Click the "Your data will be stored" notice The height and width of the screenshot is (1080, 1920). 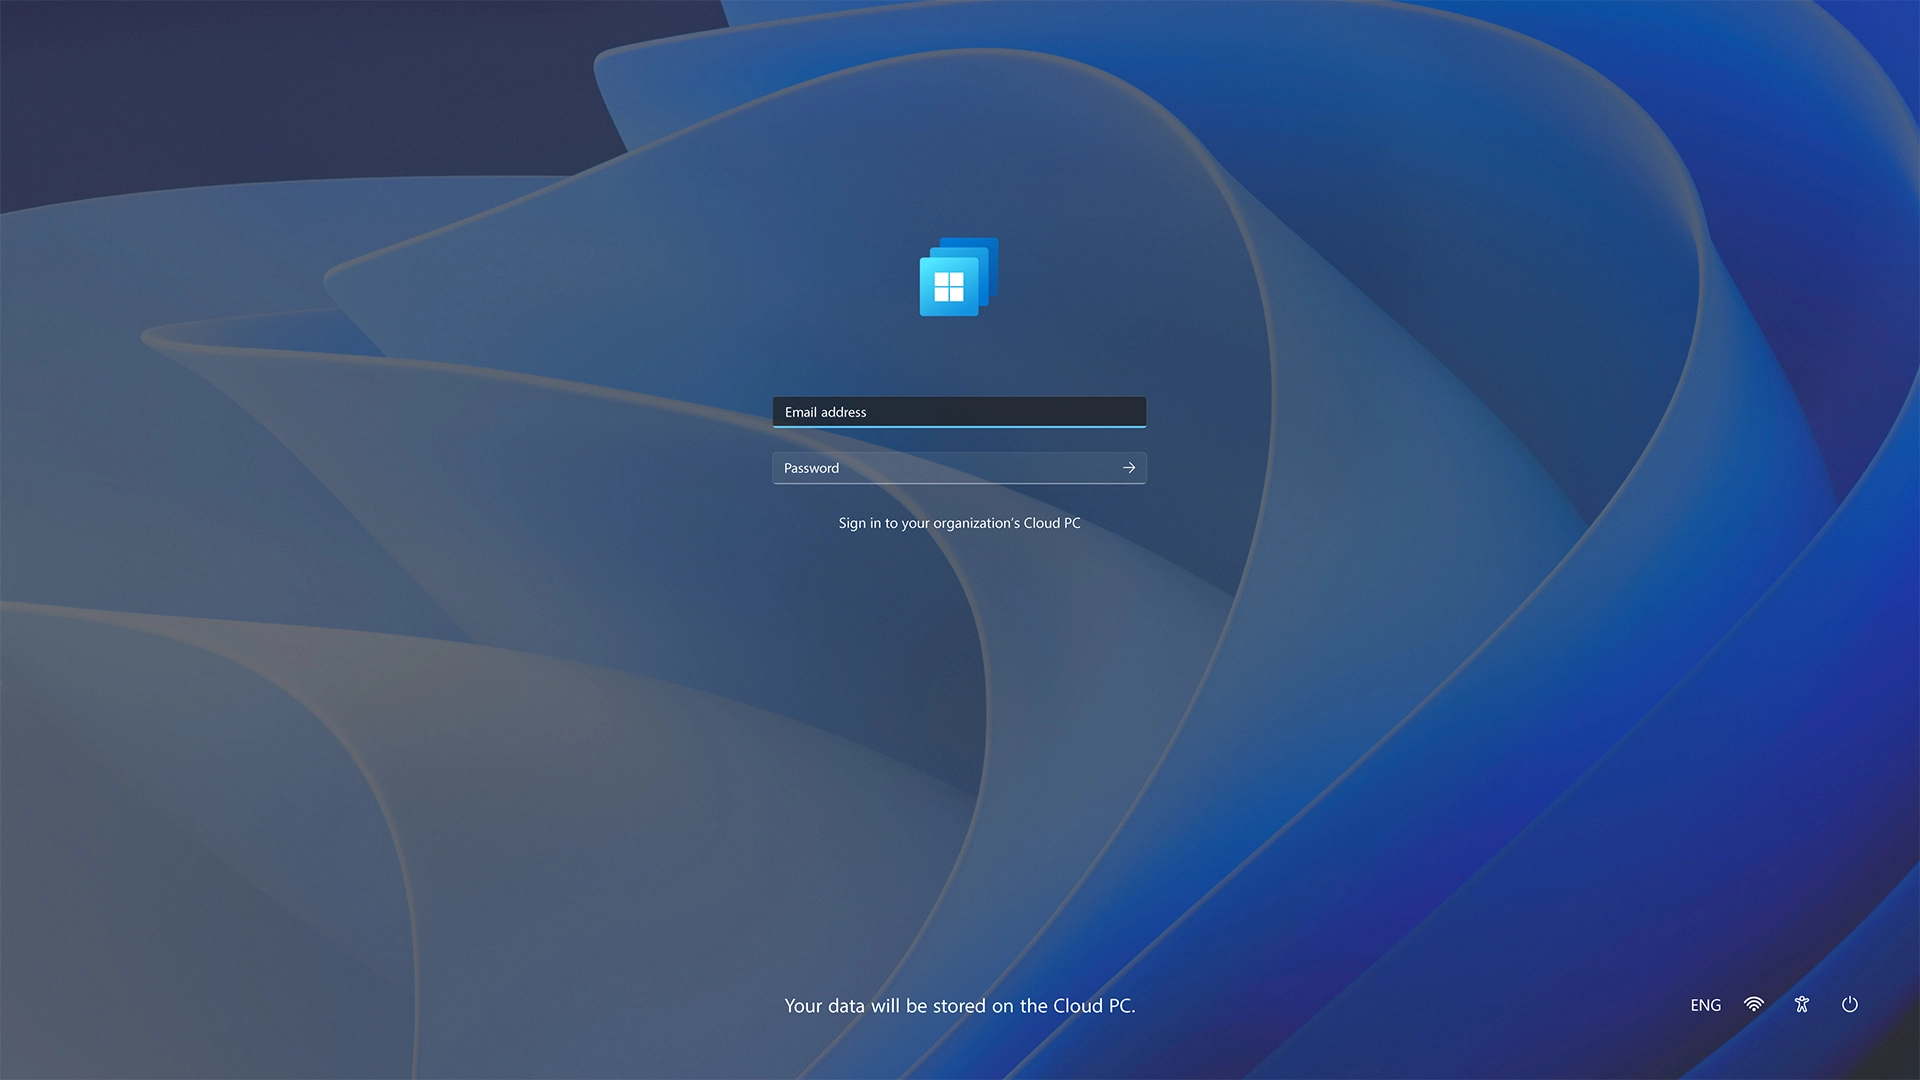959,1006
